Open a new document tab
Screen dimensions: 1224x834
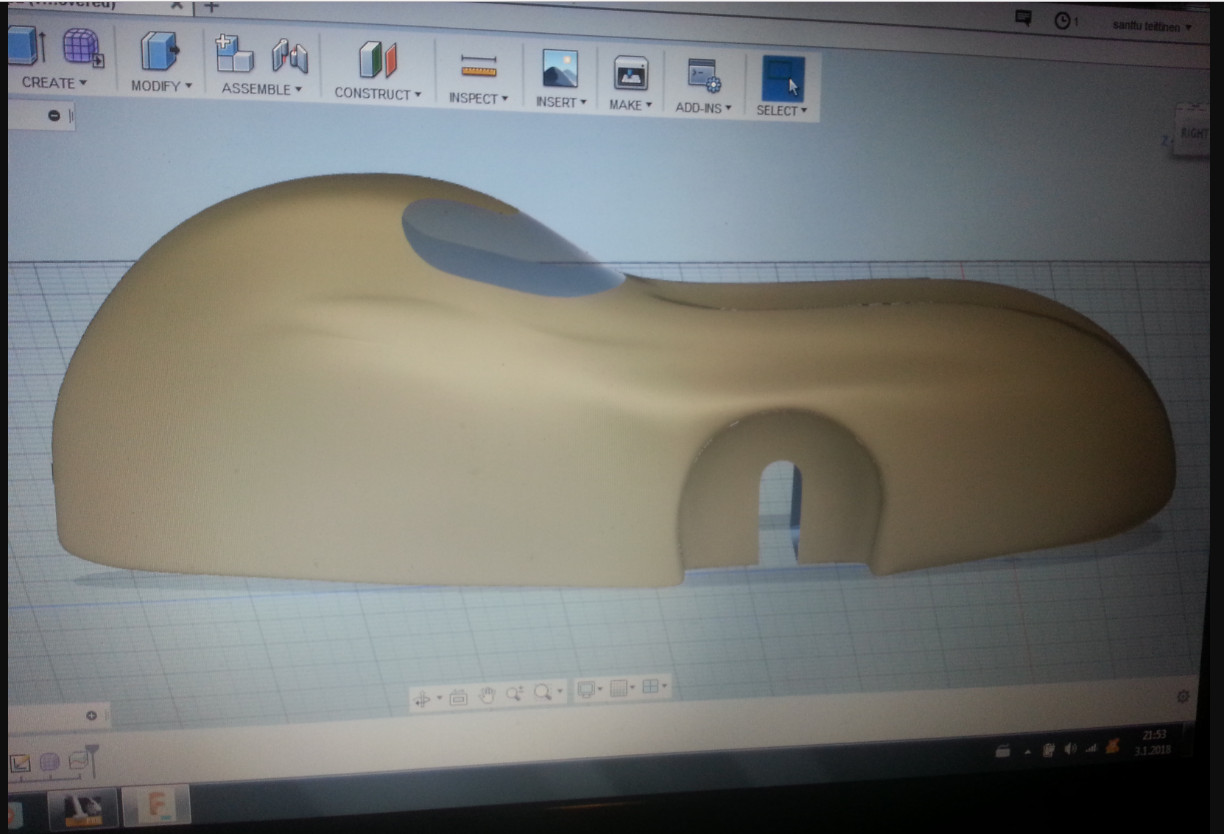(211, 7)
